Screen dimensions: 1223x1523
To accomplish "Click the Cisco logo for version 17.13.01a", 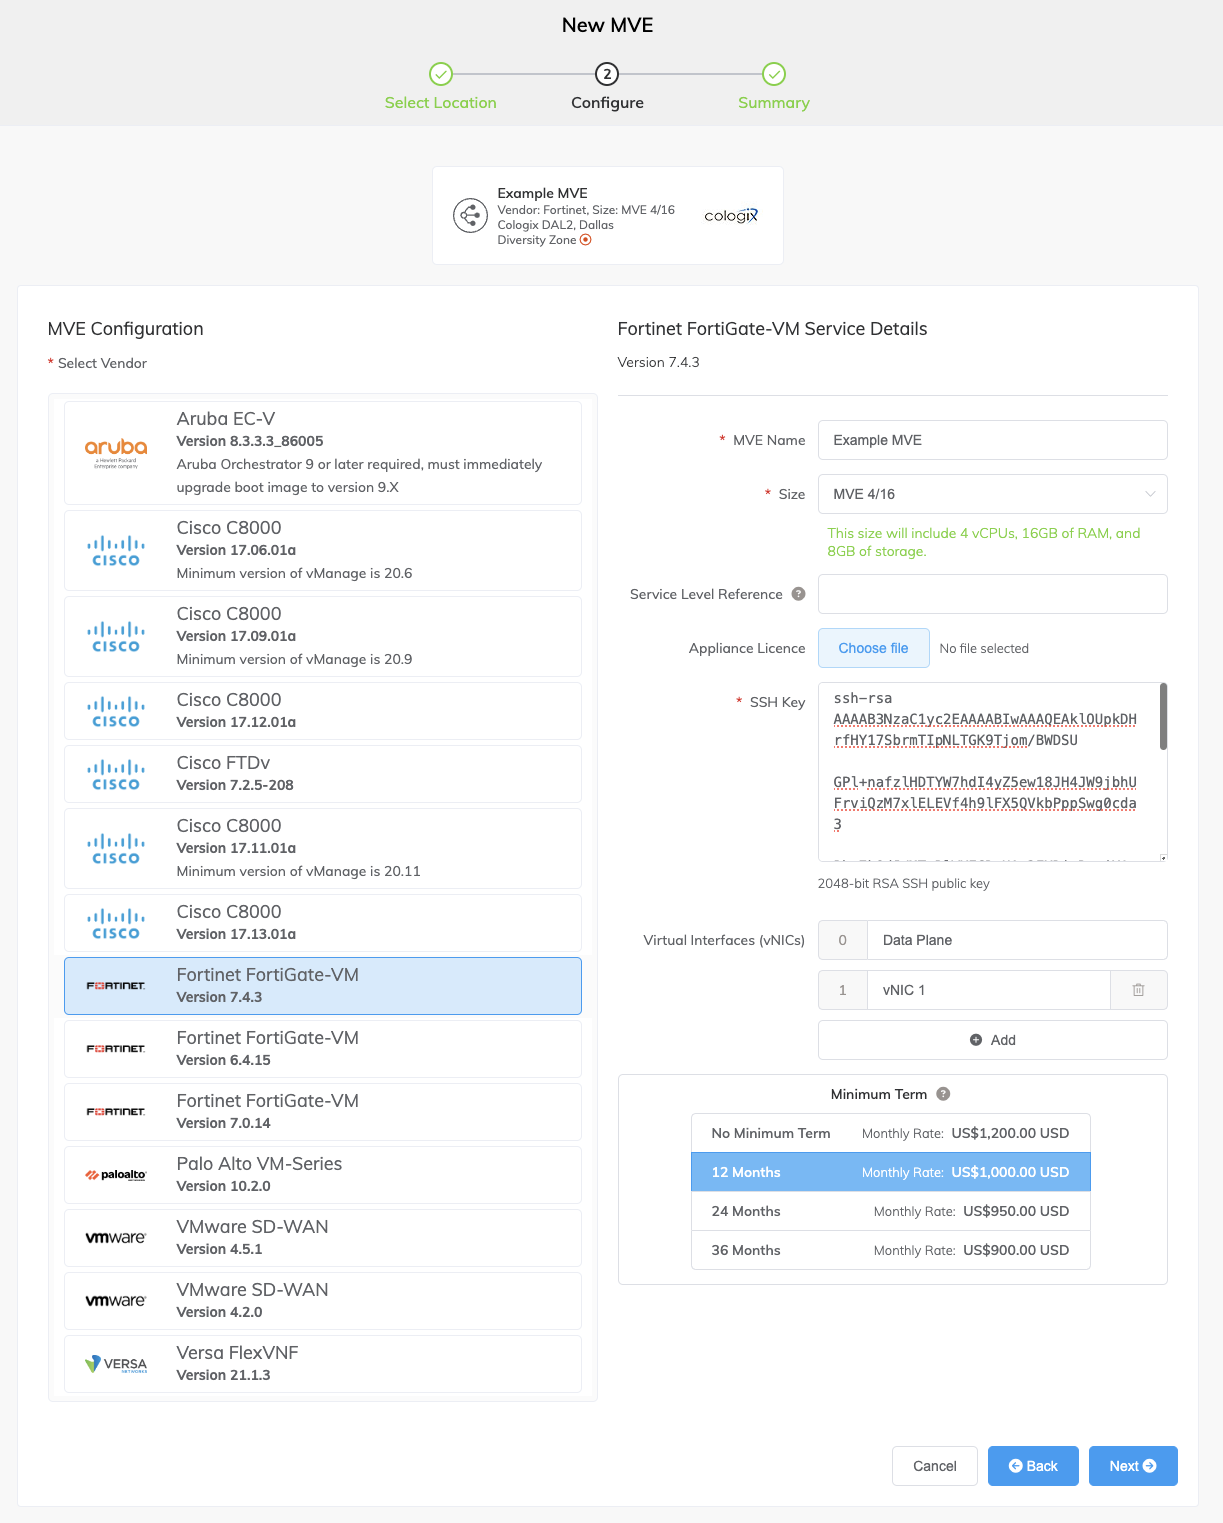I will coord(116,924).
